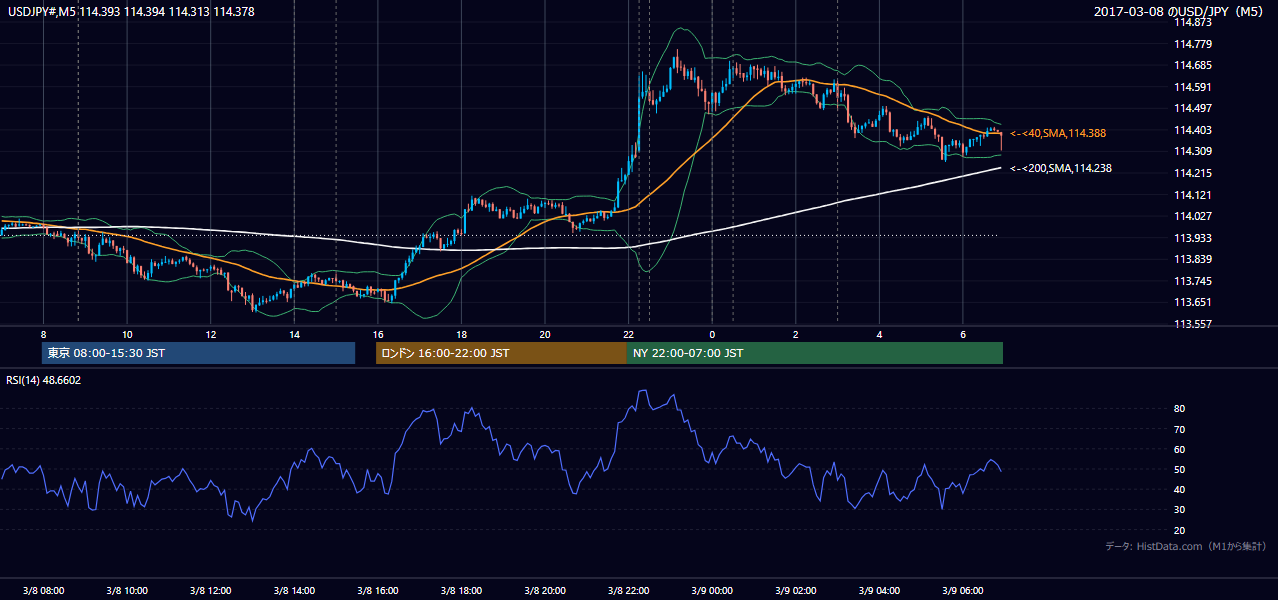Click the 3/8 12:00 date label
Screen dimensions: 1278x600
[210, 591]
